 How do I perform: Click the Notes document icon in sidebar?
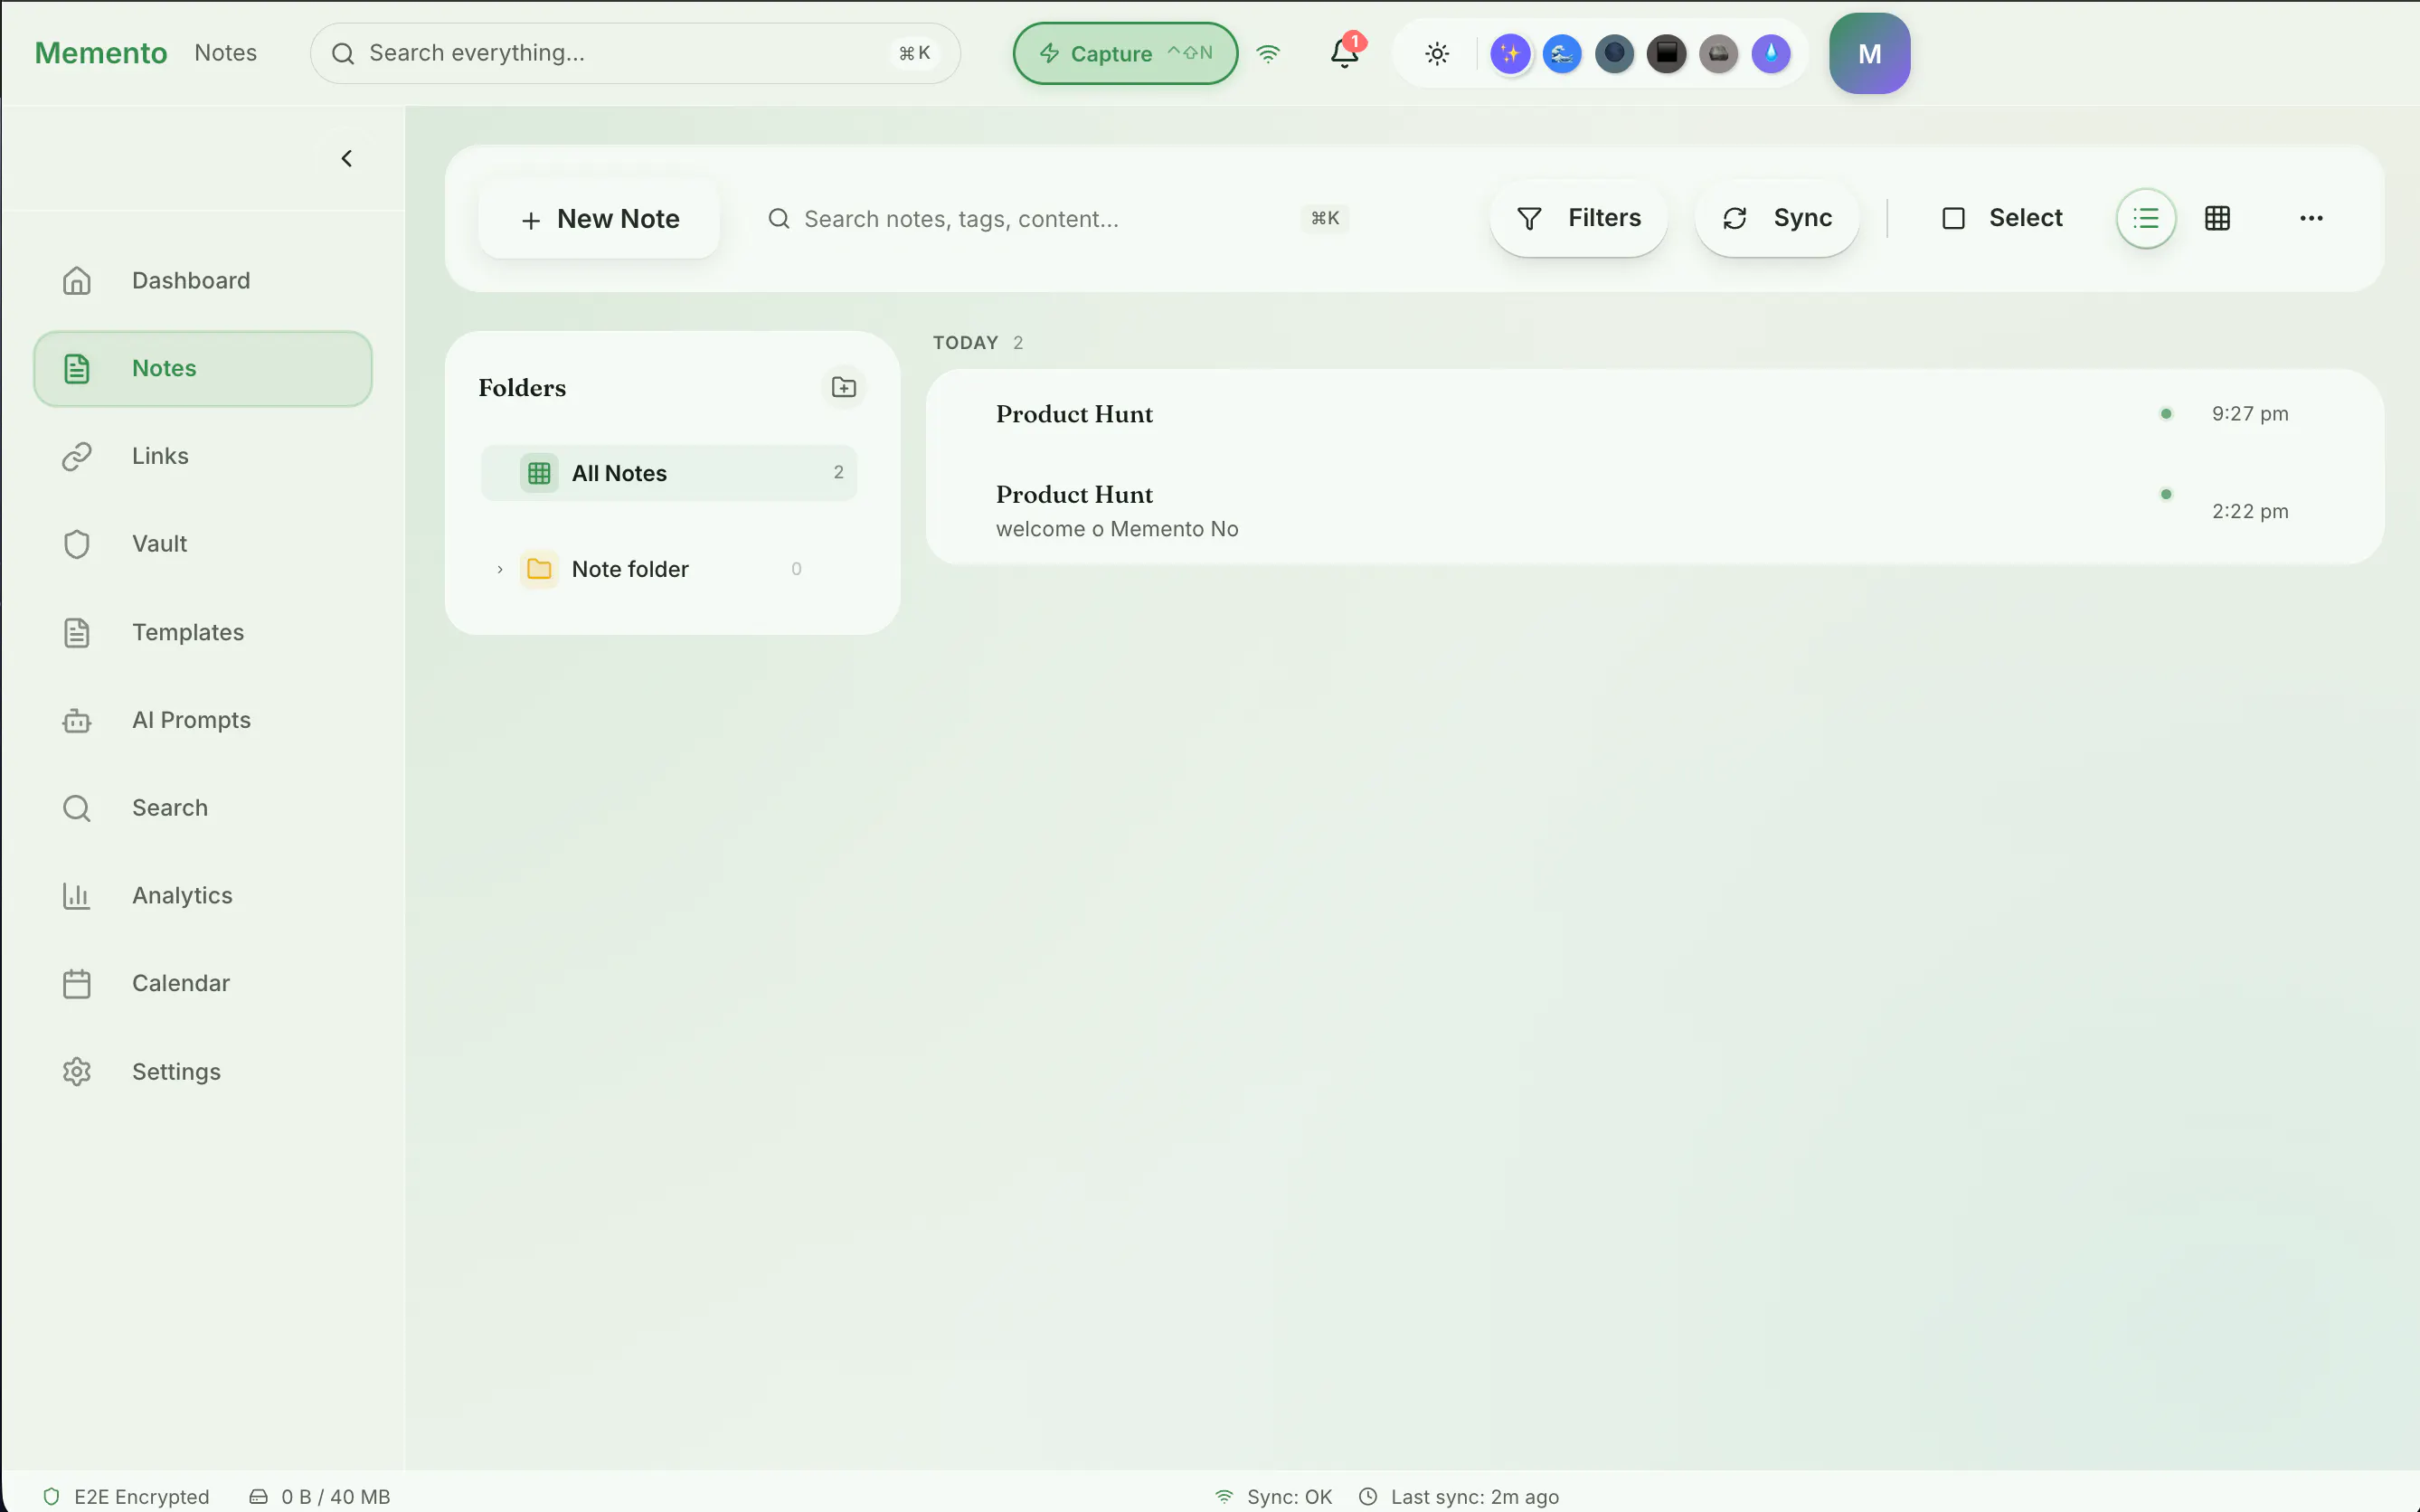click(x=77, y=368)
